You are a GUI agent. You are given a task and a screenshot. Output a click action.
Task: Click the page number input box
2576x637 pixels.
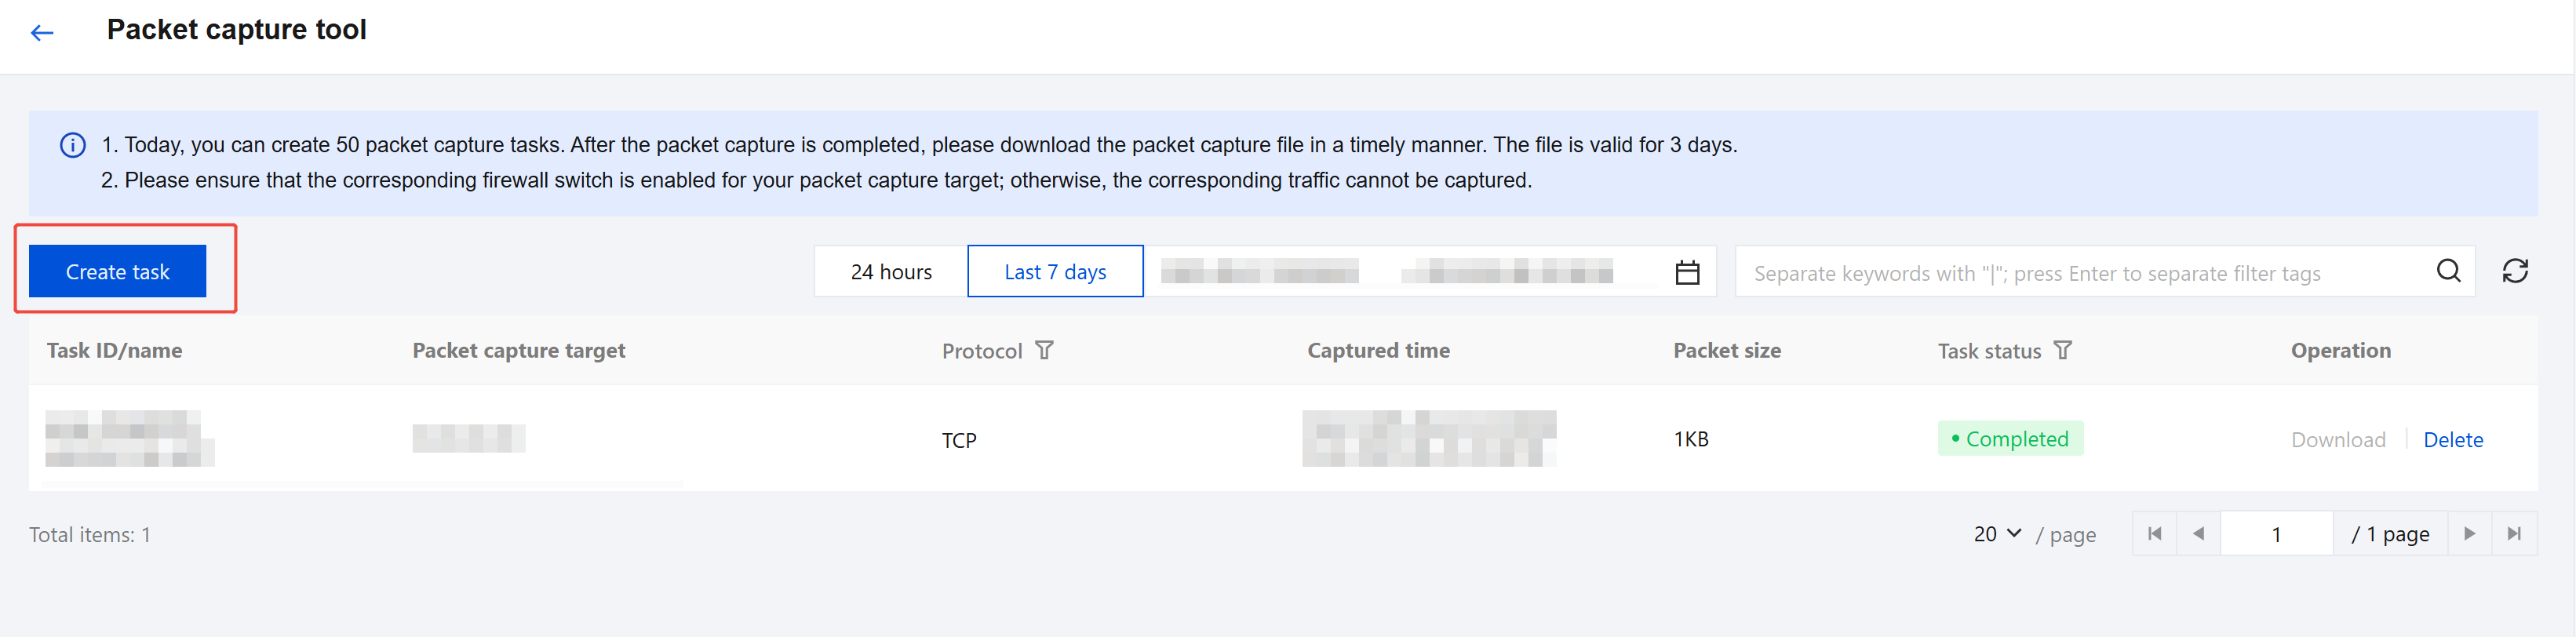click(2276, 534)
